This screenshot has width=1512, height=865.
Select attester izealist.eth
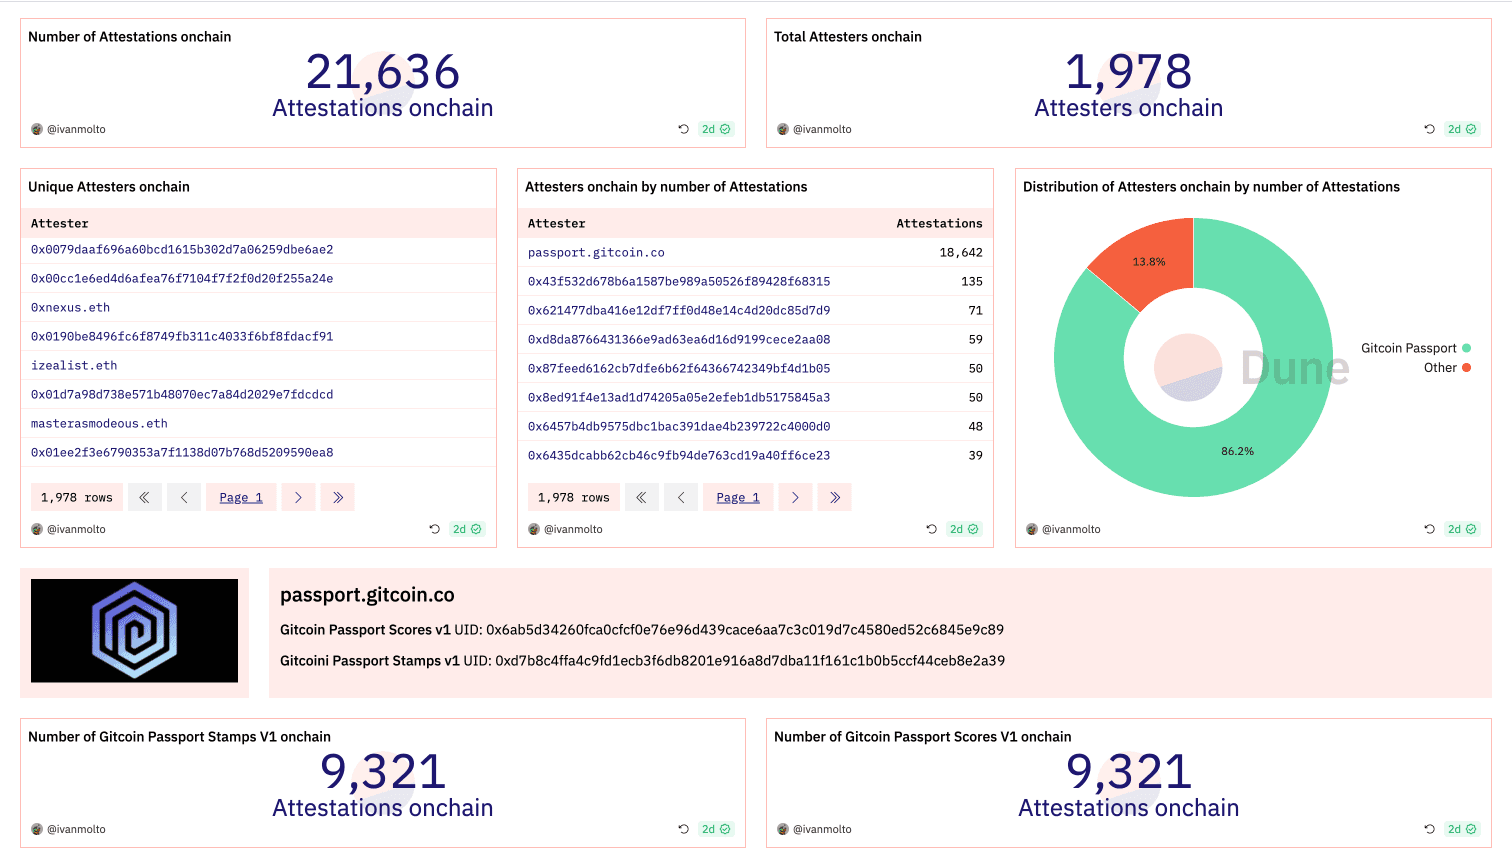point(74,366)
